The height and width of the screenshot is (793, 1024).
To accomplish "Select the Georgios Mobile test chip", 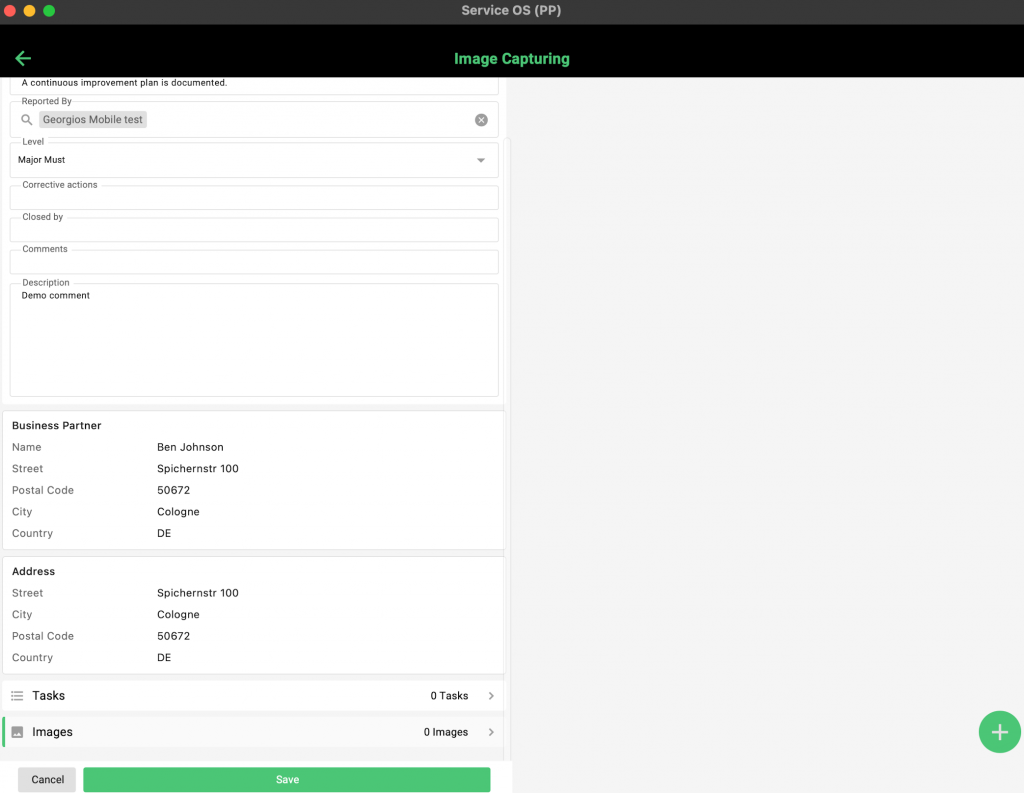I will point(93,120).
